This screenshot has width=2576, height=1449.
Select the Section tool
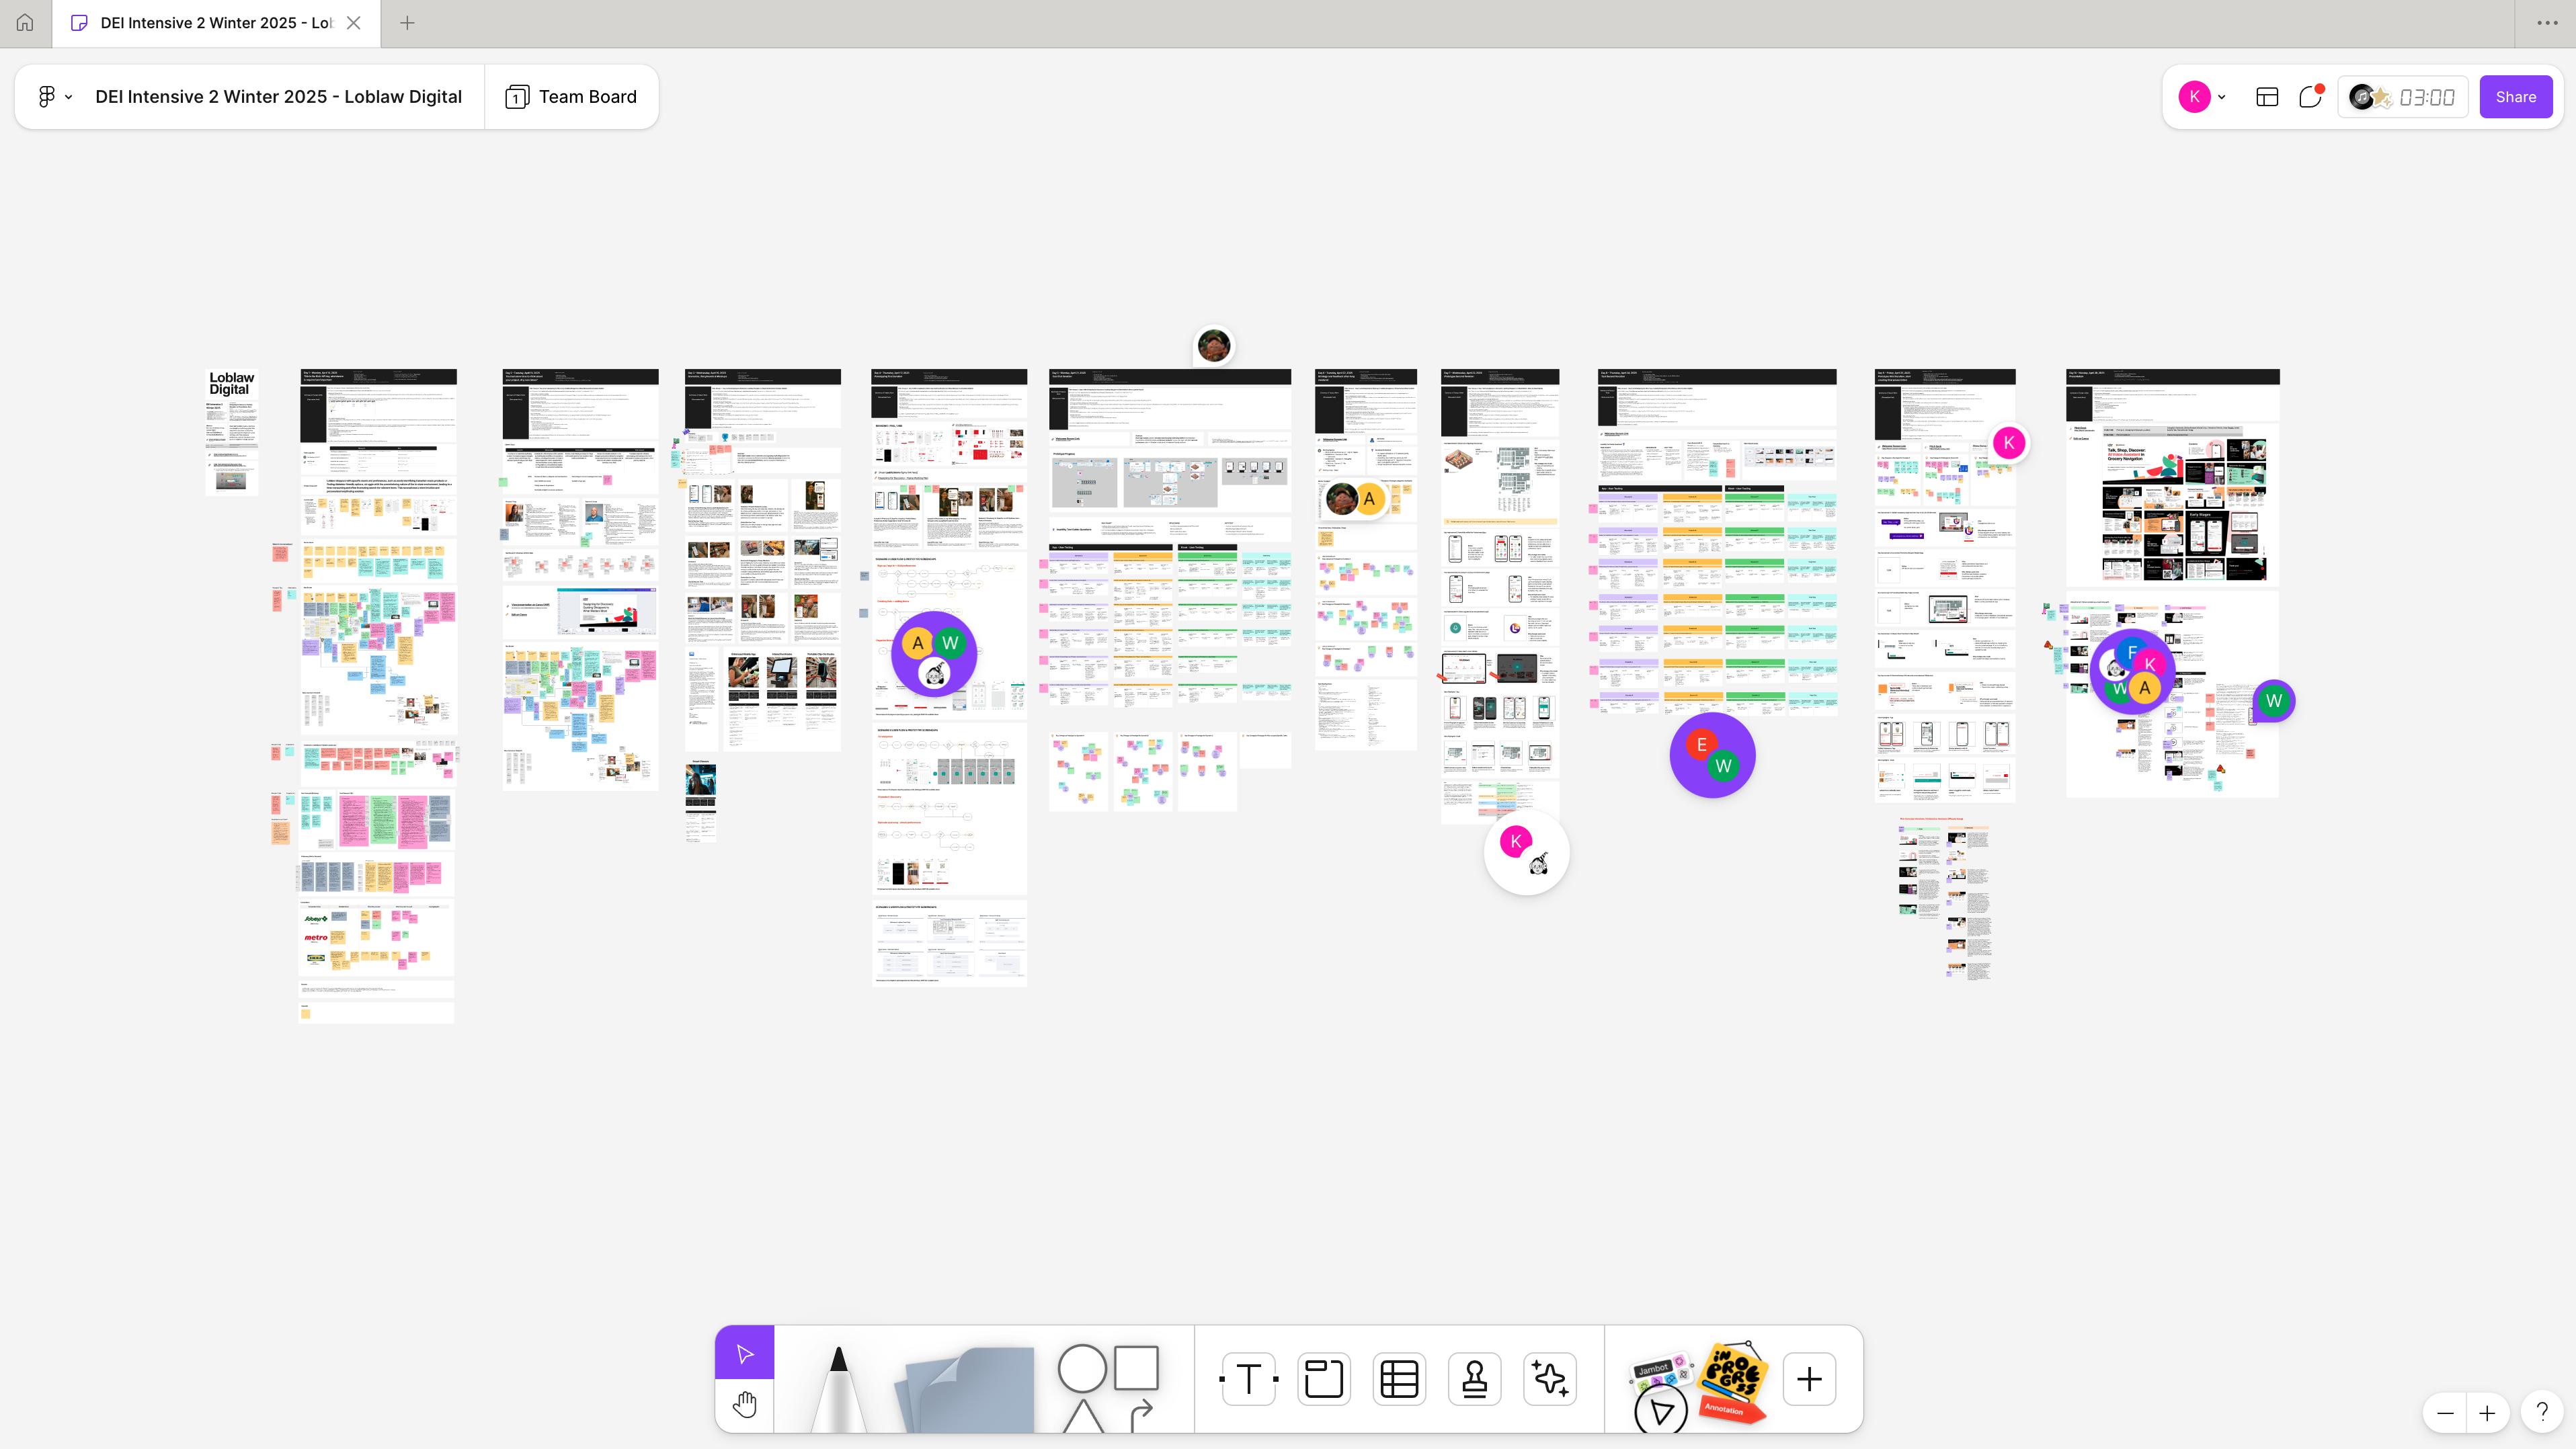[x=1324, y=1379]
